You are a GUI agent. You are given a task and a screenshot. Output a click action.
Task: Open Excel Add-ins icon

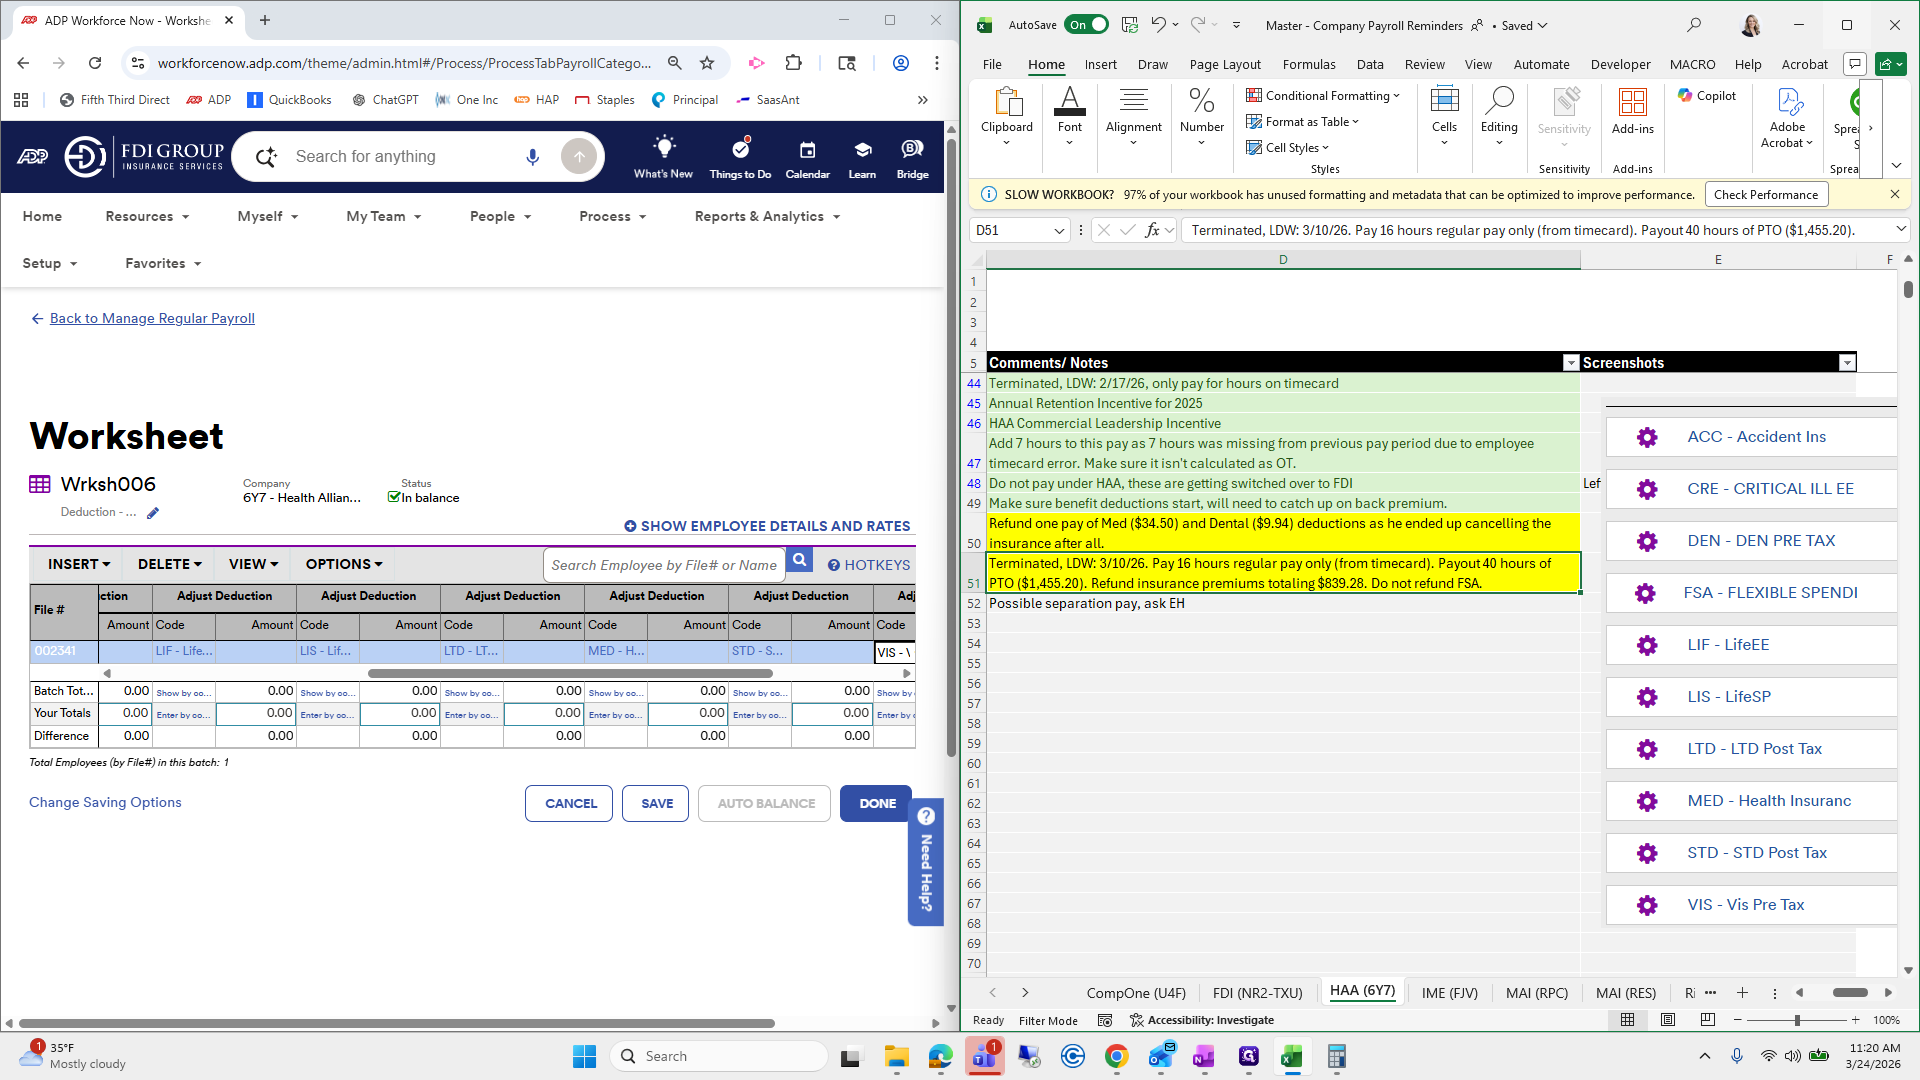pos(1632,102)
